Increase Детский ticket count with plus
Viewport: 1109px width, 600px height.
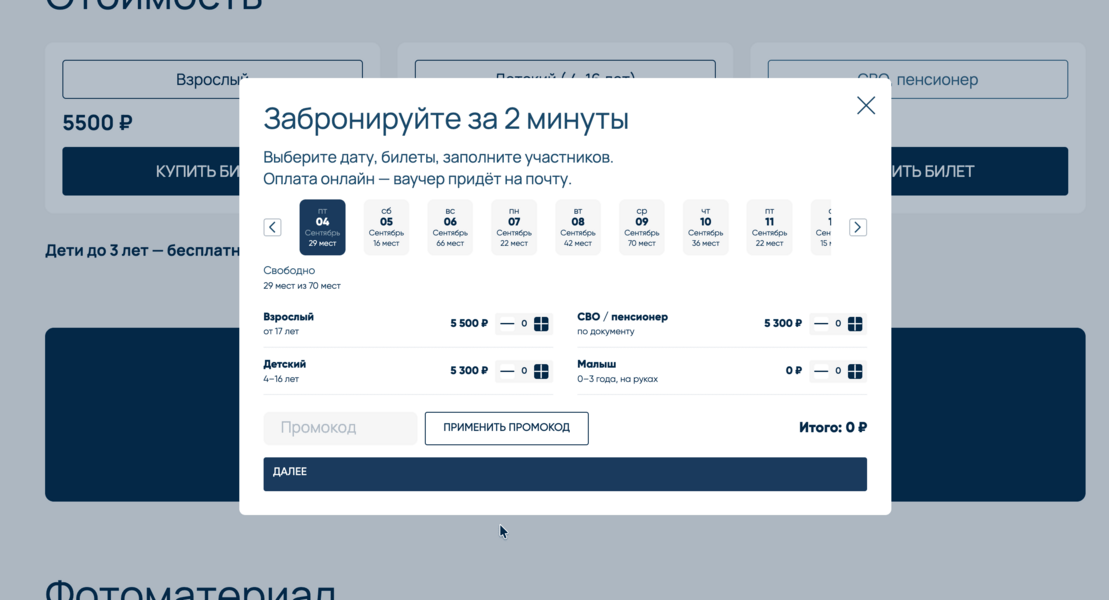[x=541, y=371]
